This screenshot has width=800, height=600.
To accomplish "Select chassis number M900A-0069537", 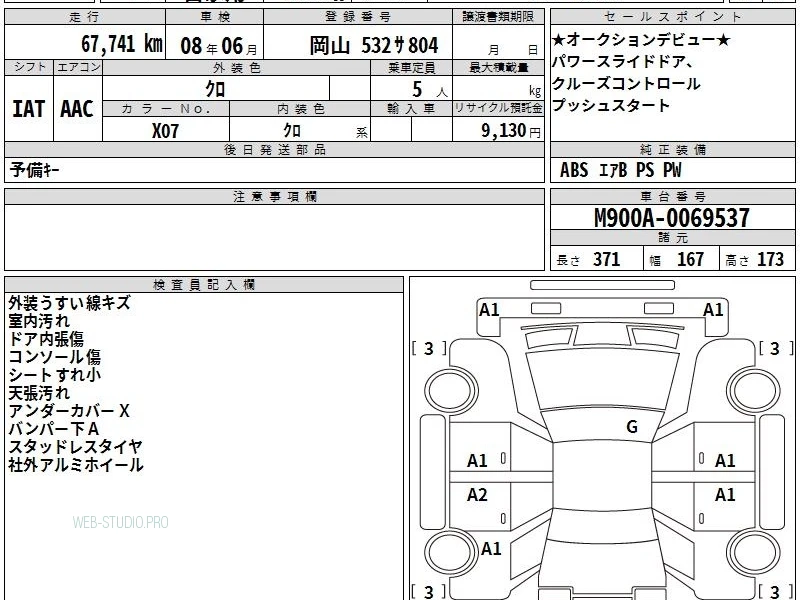I will point(672,218).
